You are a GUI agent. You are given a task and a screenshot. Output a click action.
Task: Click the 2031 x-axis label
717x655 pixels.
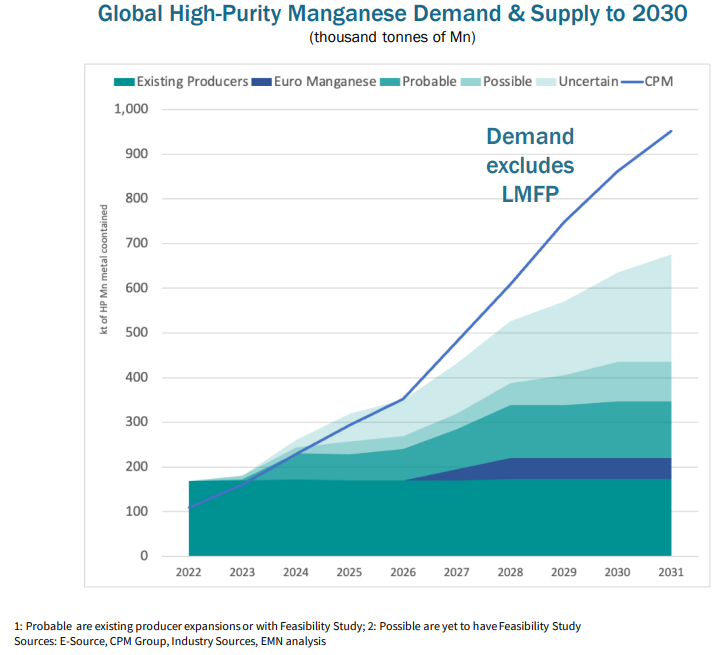(671, 574)
